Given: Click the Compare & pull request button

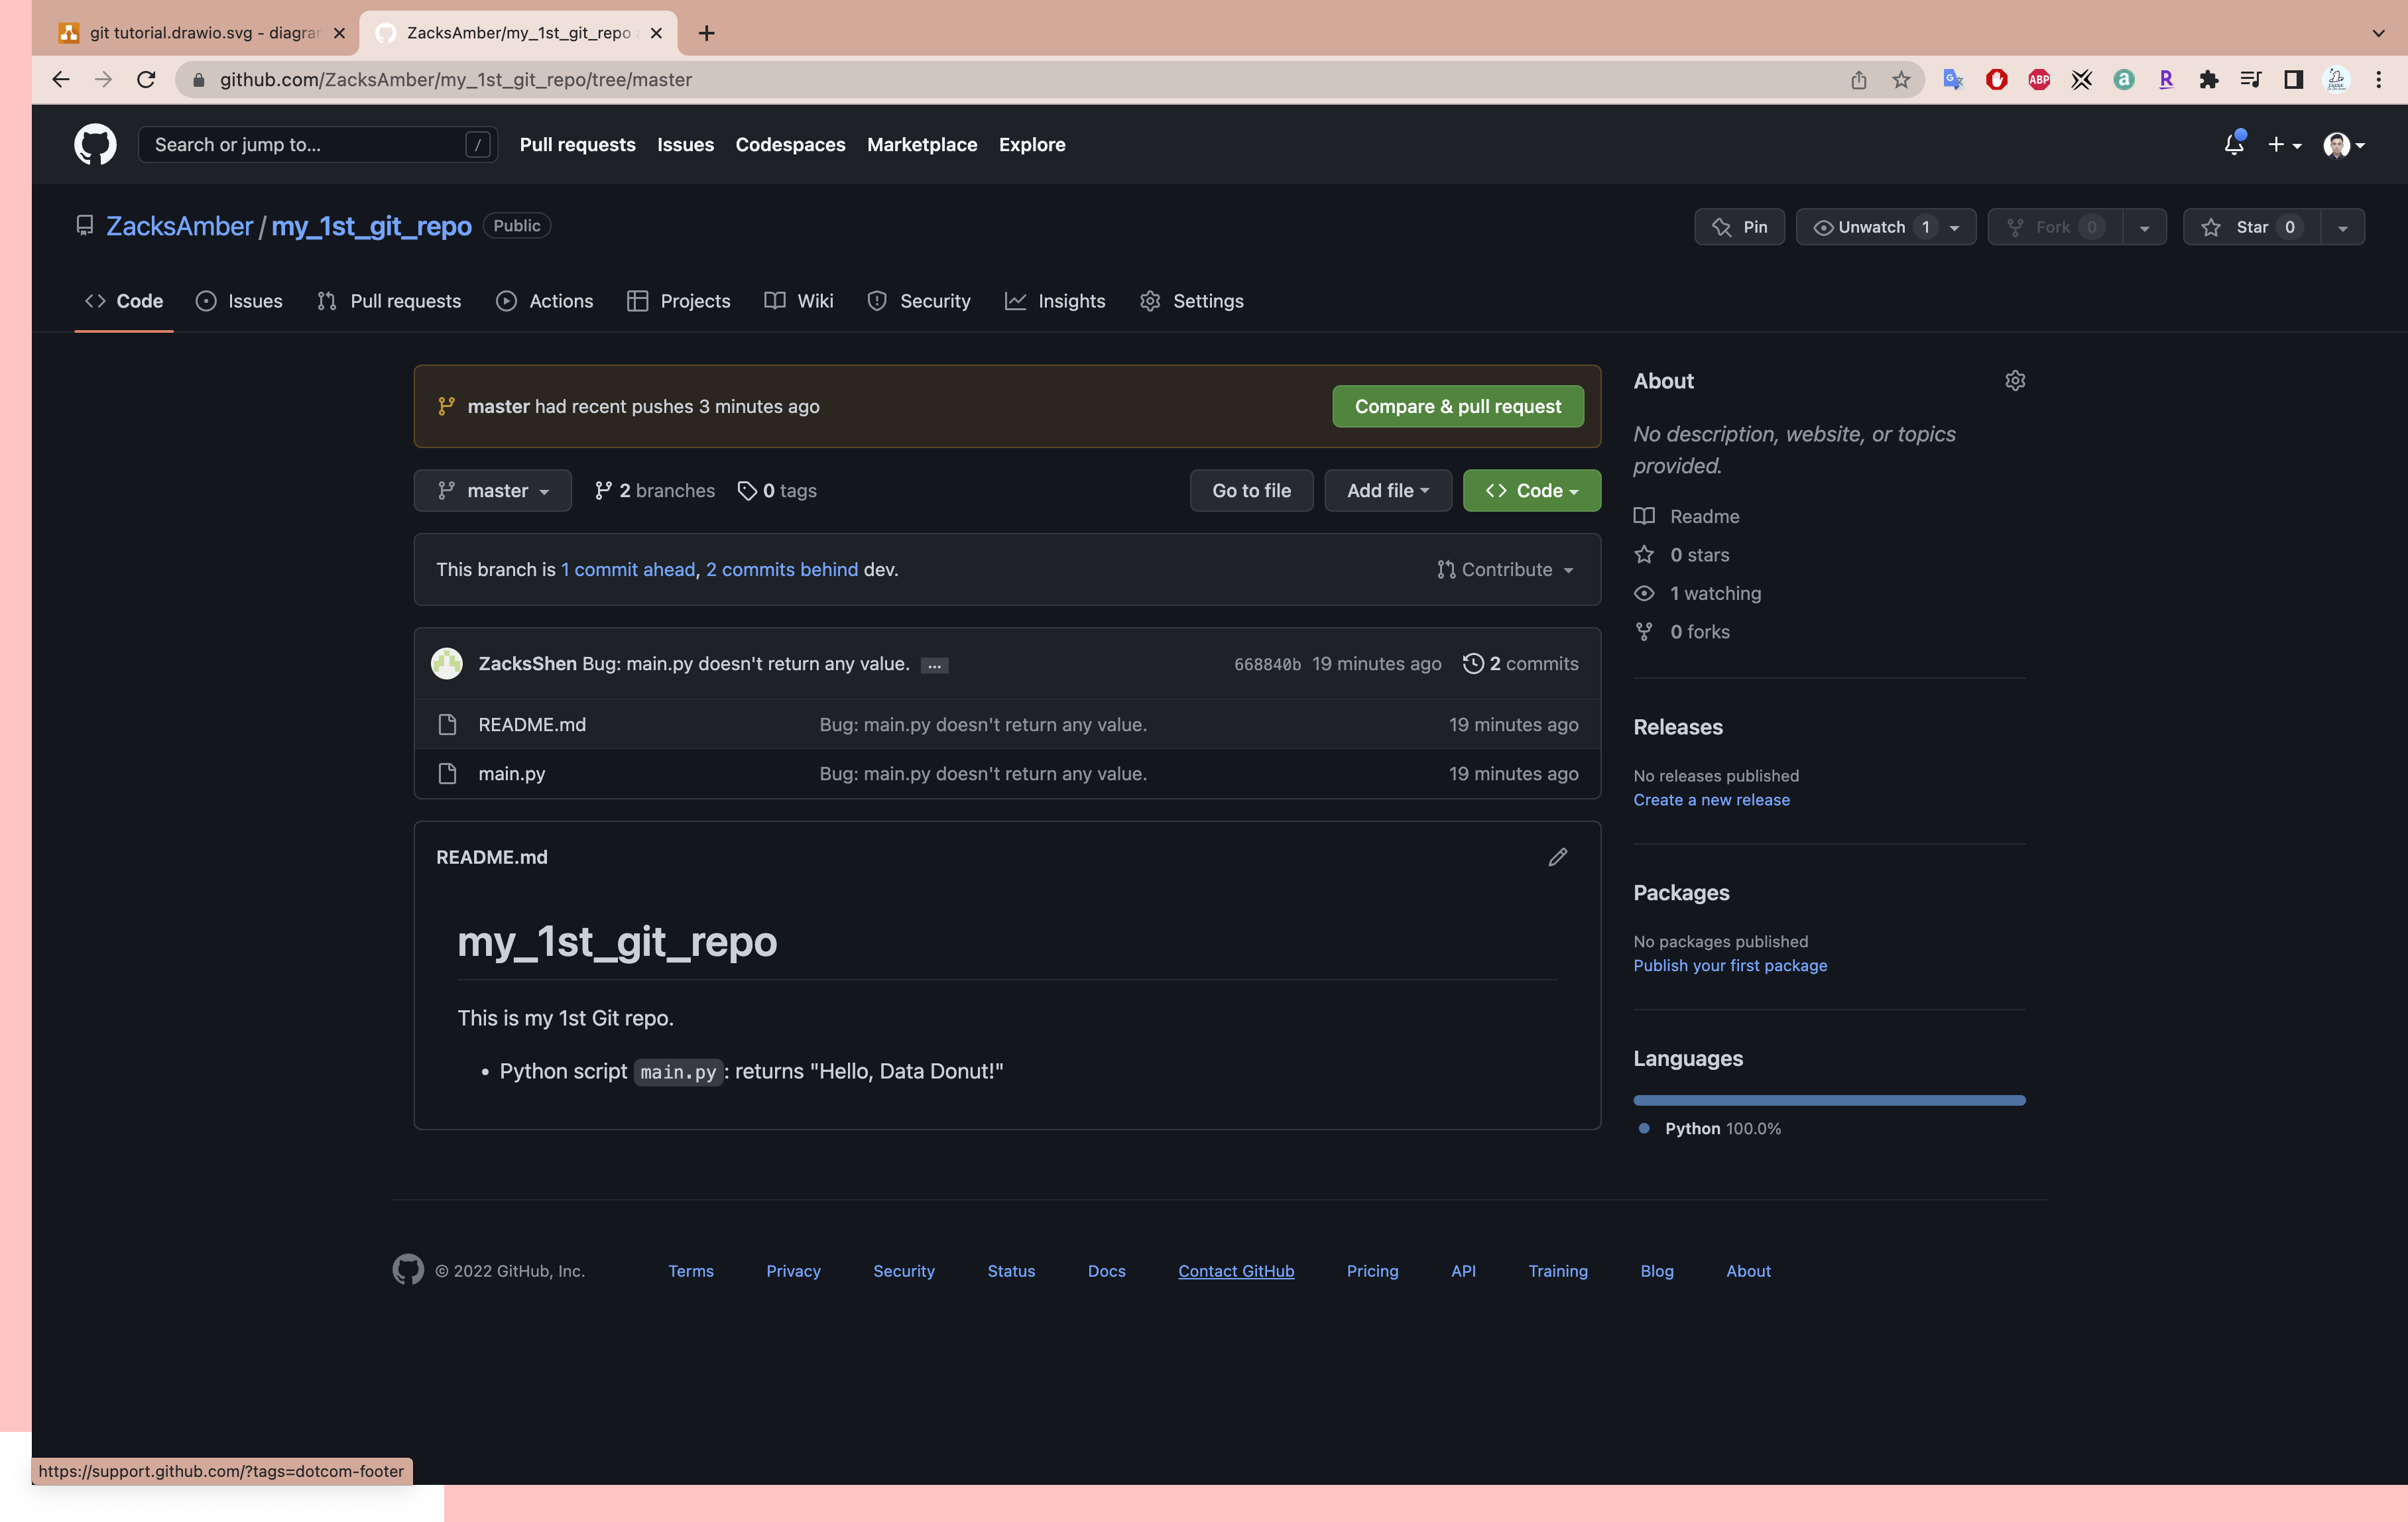Looking at the screenshot, I should coord(1457,407).
